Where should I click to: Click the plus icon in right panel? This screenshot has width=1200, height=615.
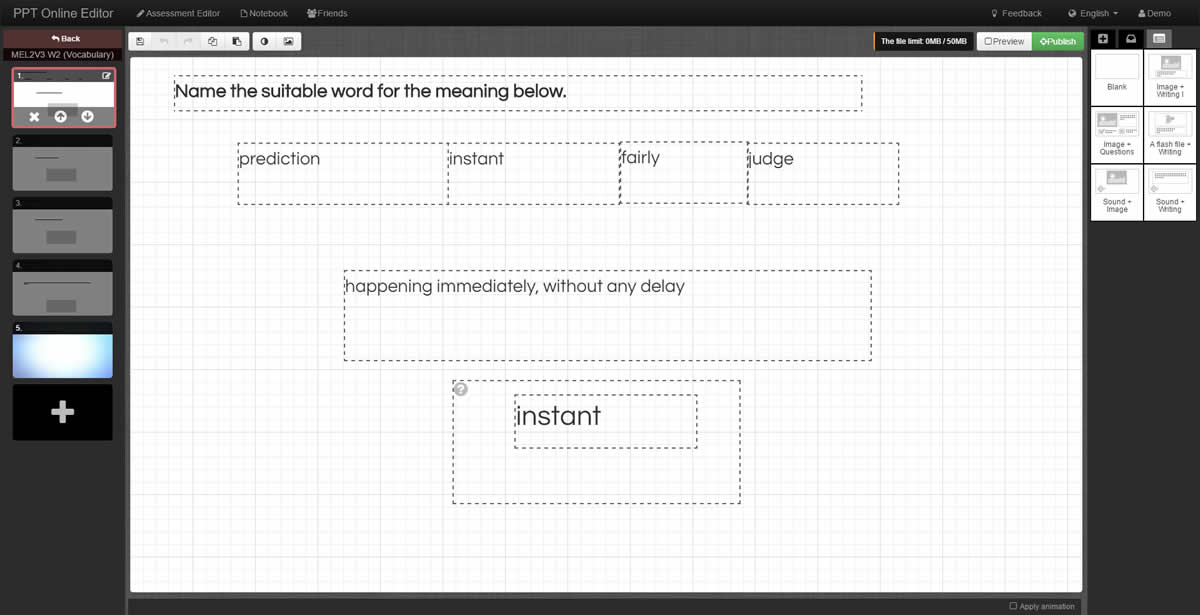[x=1103, y=39]
